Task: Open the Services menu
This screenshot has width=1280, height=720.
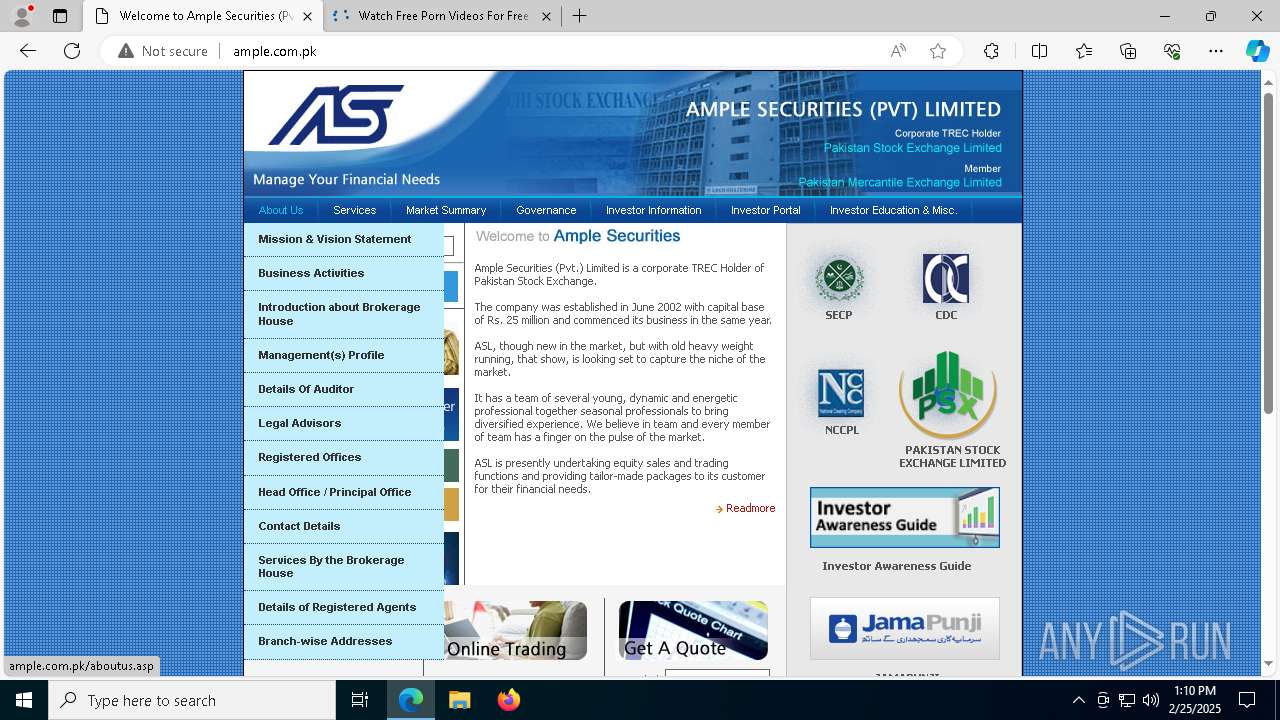Action: [354, 210]
